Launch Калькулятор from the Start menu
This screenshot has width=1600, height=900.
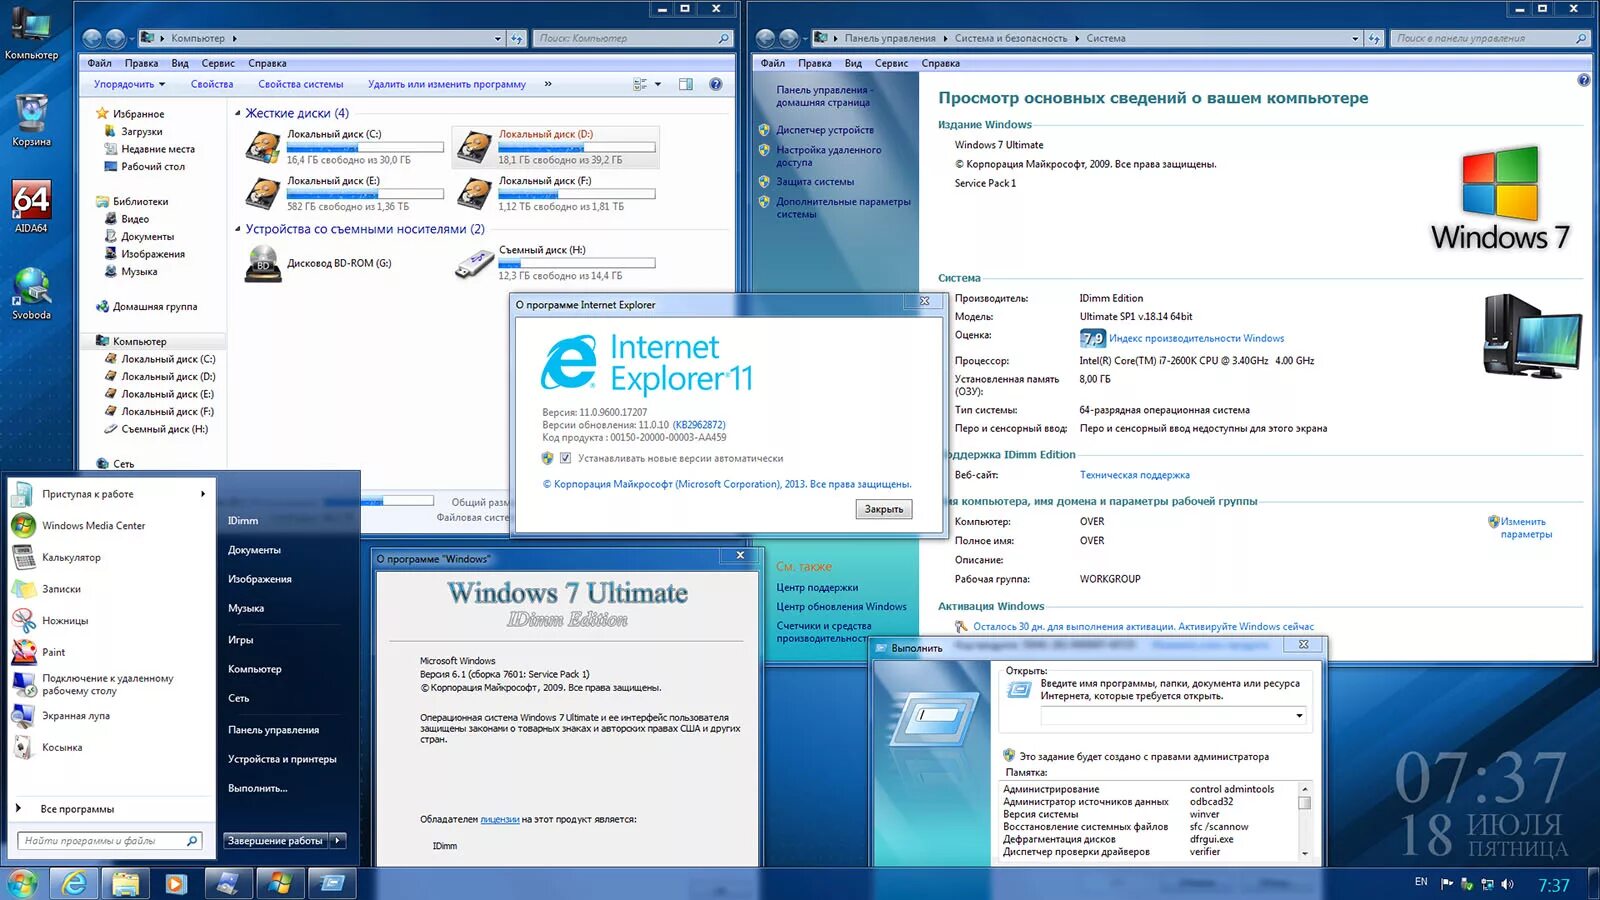[71, 557]
